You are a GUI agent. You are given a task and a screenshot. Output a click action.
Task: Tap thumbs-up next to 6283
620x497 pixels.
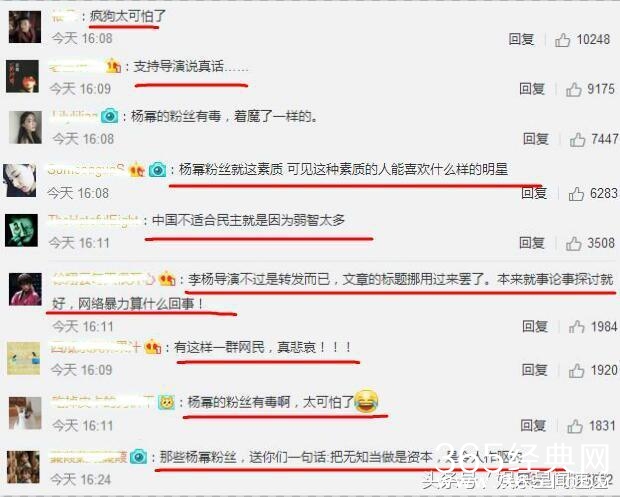click(576, 194)
